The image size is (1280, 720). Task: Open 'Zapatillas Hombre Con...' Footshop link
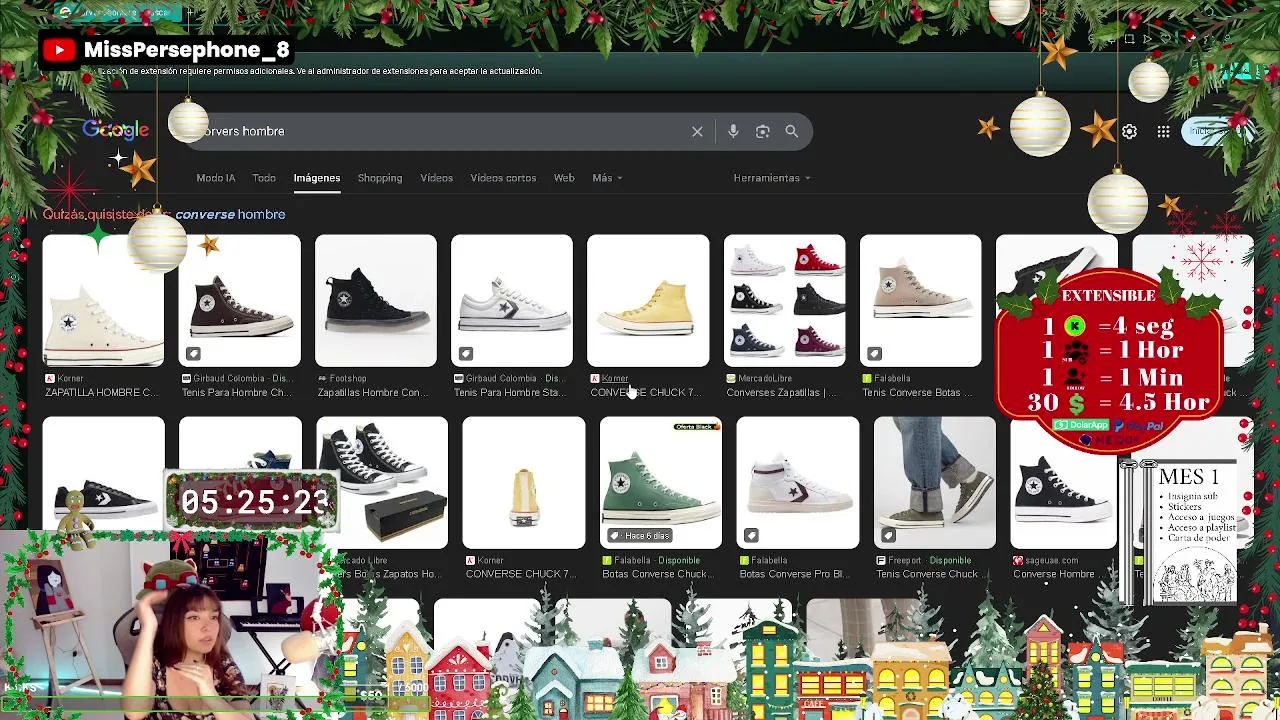click(x=373, y=392)
